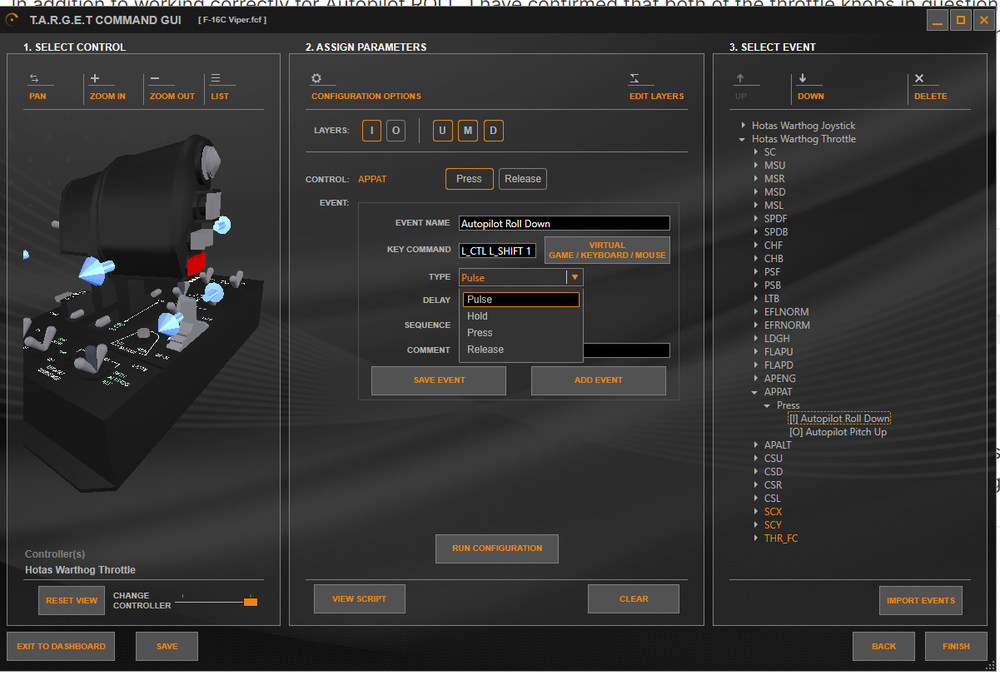The height and width of the screenshot is (680, 1000).
Task: Click the Zoom Out tool
Action: tap(172, 87)
